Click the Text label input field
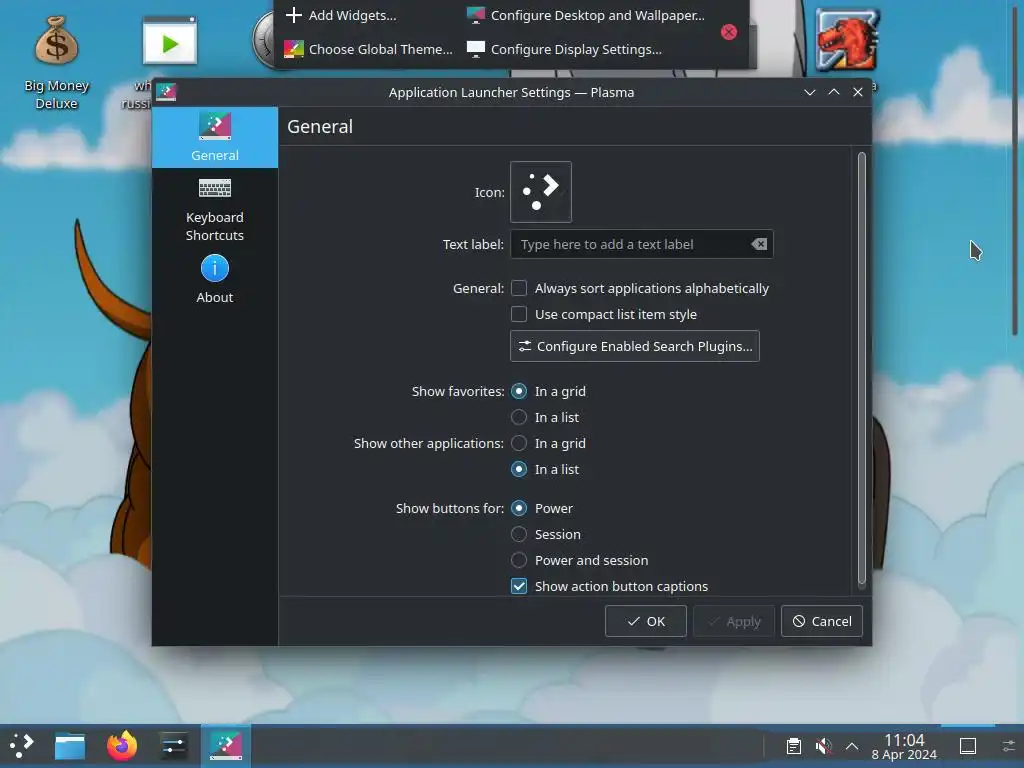 pyautogui.click(x=641, y=244)
